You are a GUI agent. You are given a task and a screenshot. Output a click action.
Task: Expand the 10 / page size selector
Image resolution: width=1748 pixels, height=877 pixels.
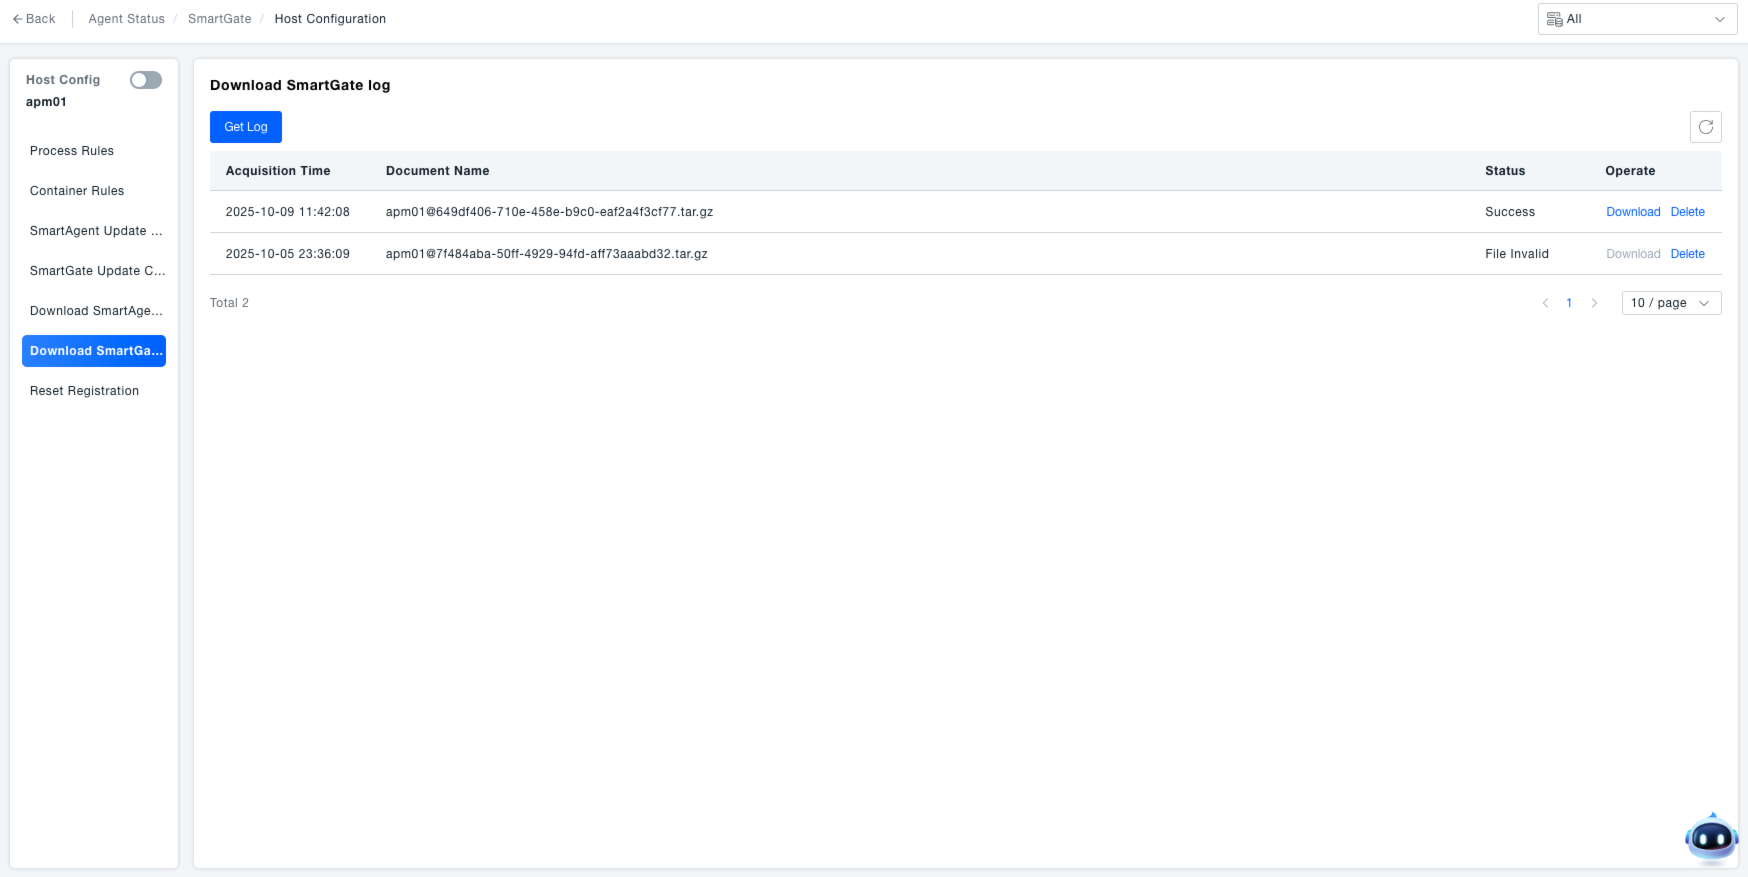click(x=1670, y=303)
